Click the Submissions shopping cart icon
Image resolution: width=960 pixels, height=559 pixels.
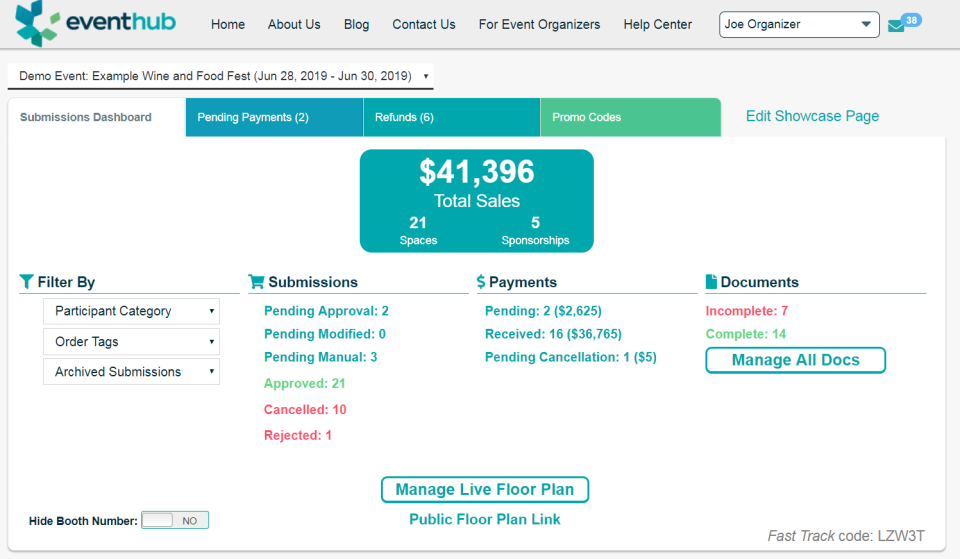tap(256, 282)
